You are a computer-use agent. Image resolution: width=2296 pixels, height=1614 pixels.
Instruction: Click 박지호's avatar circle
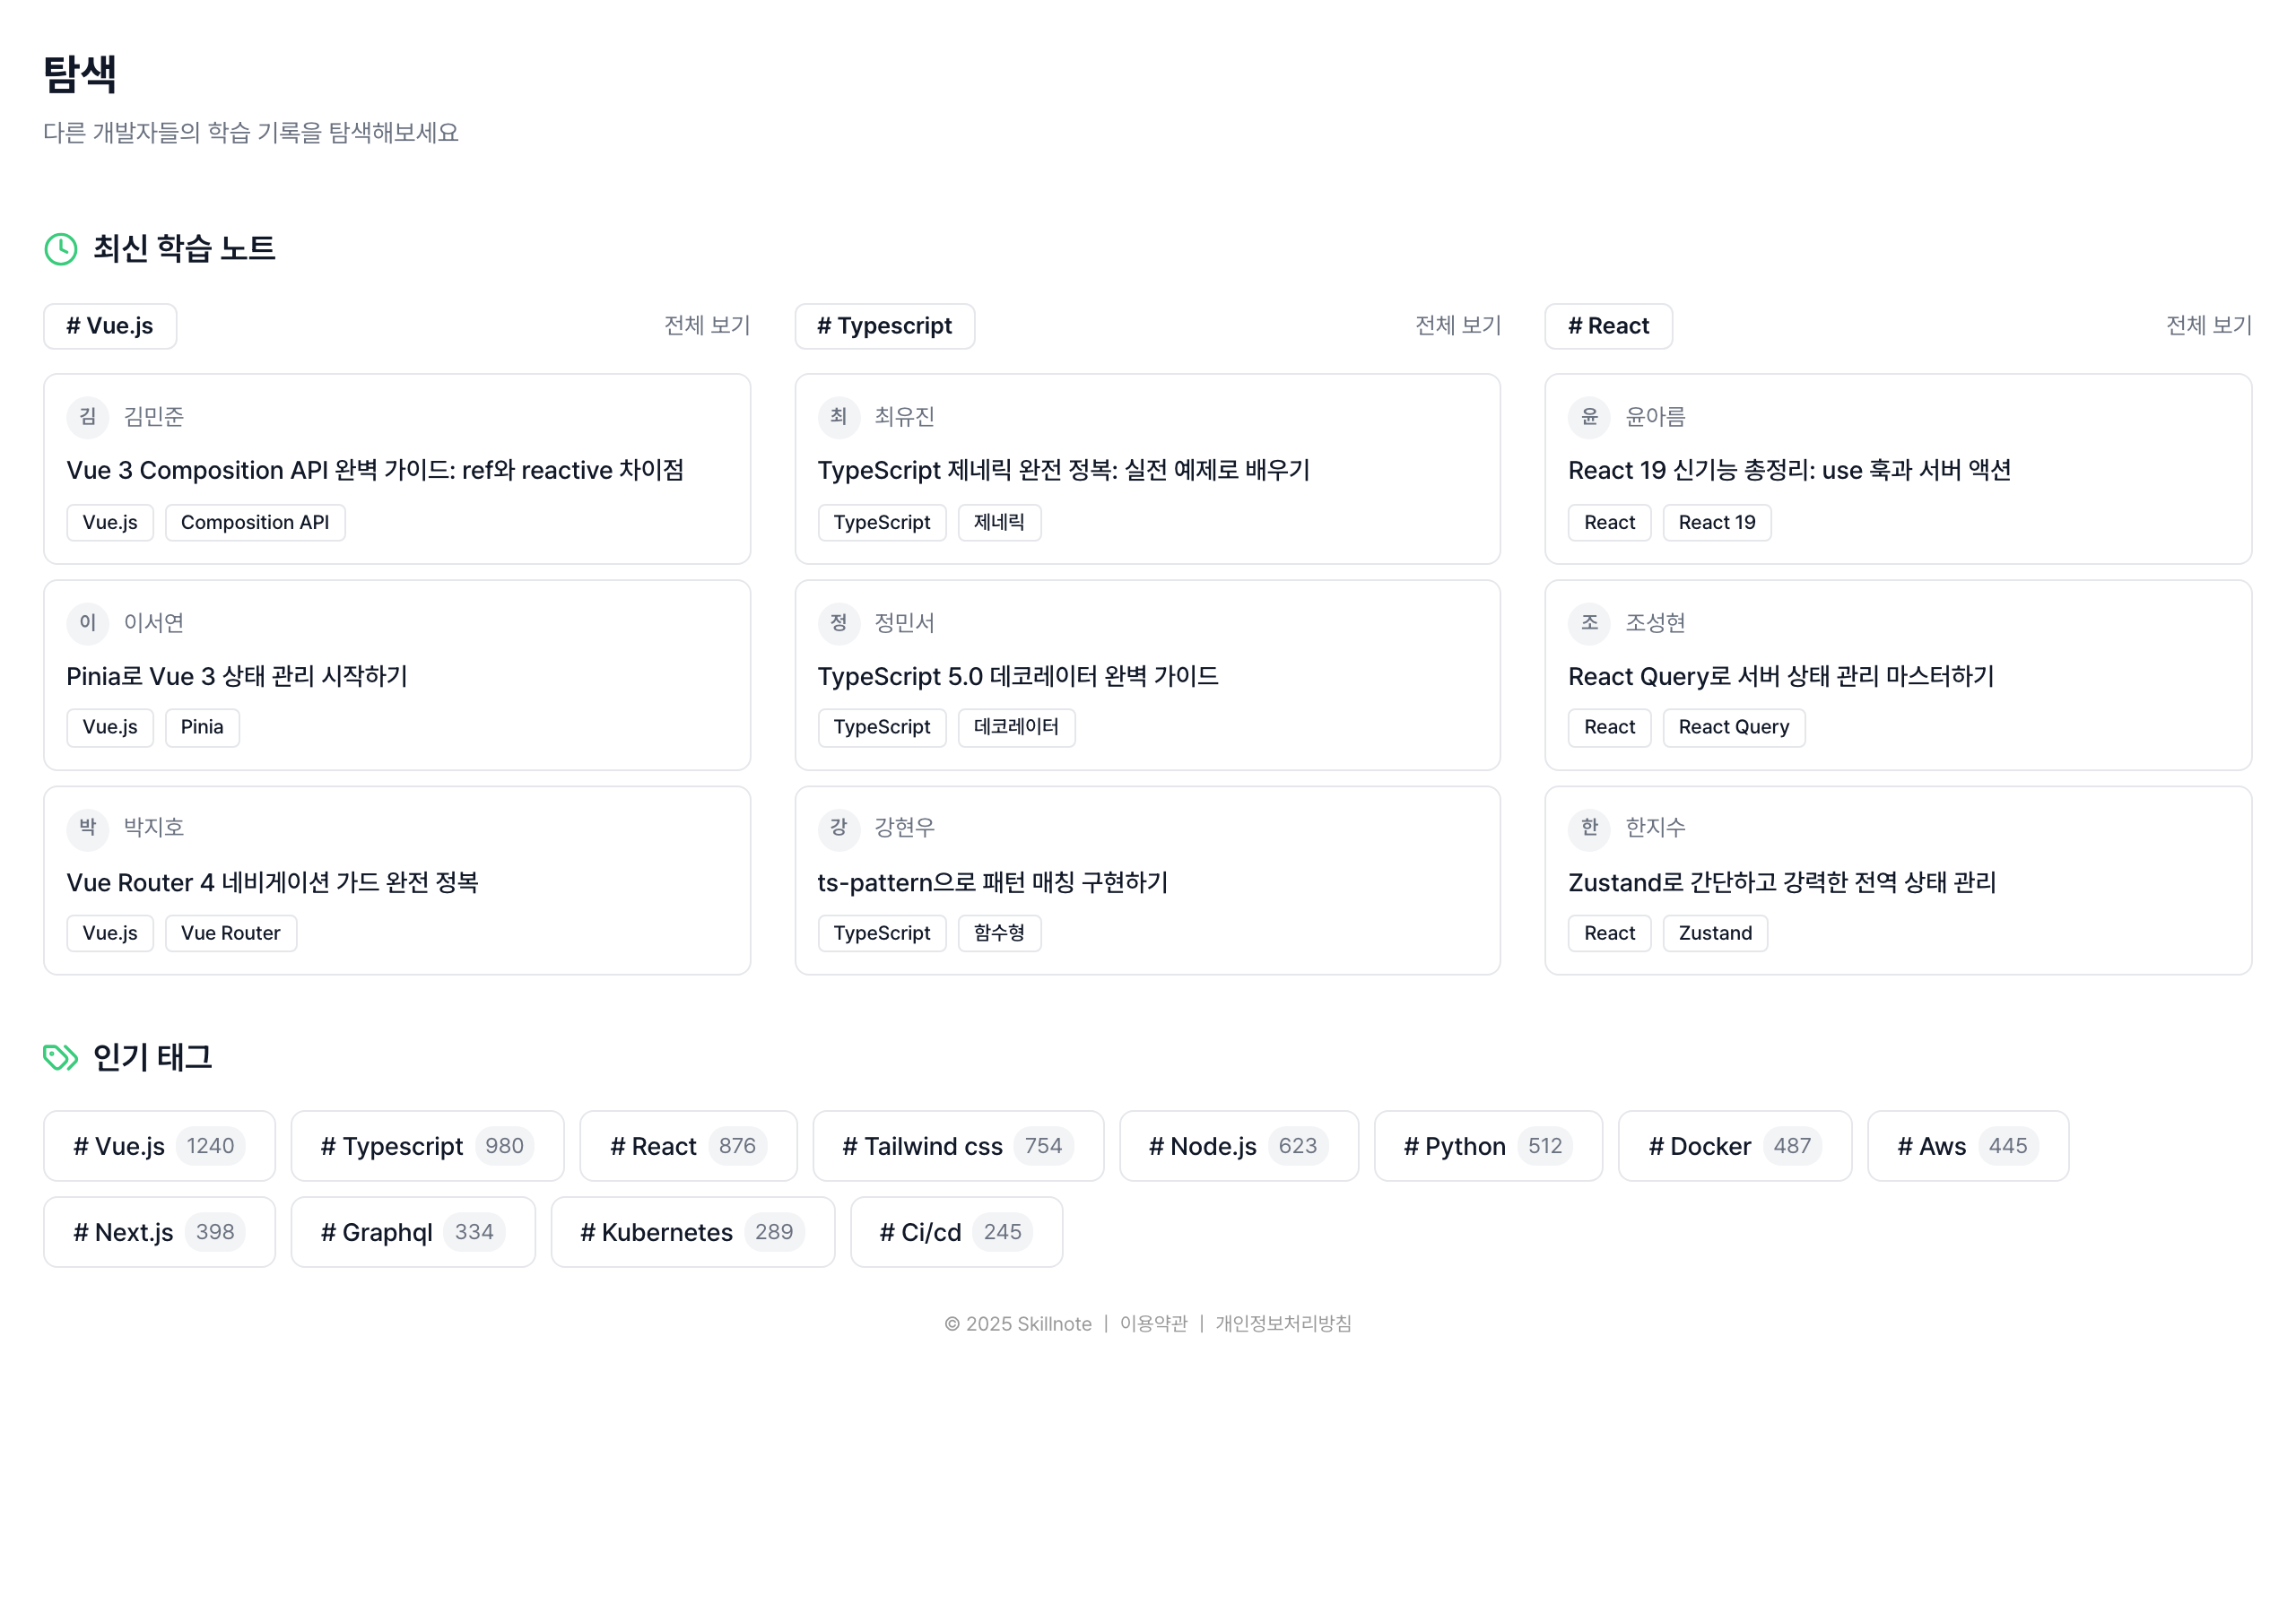(88, 828)
